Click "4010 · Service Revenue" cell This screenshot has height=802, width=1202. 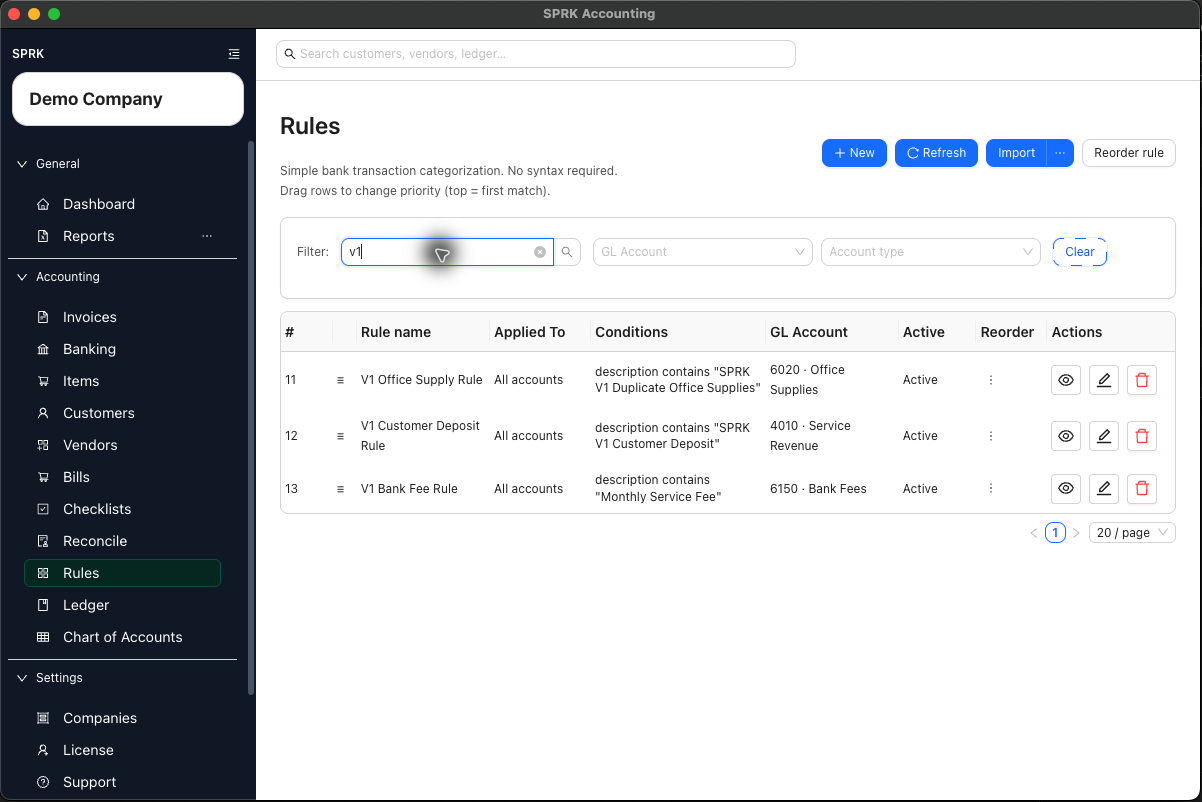click(810, 436)
